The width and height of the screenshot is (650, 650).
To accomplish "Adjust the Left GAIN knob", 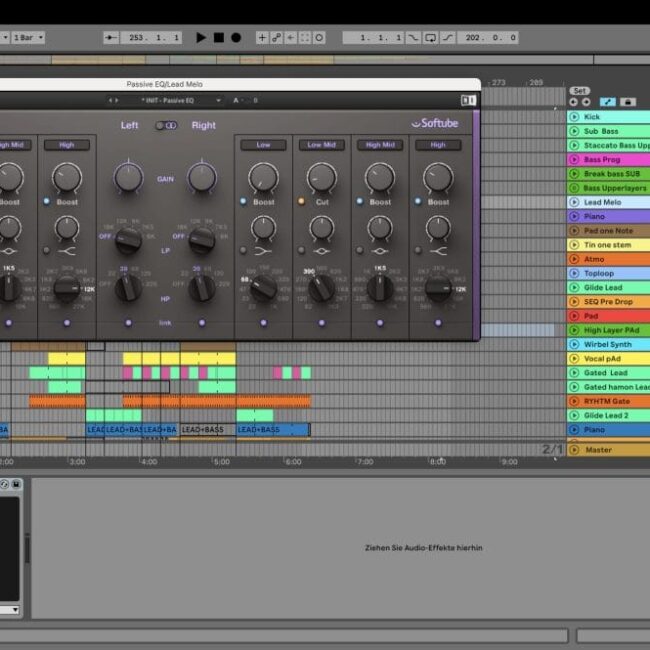I will click(x=128, y=175).
